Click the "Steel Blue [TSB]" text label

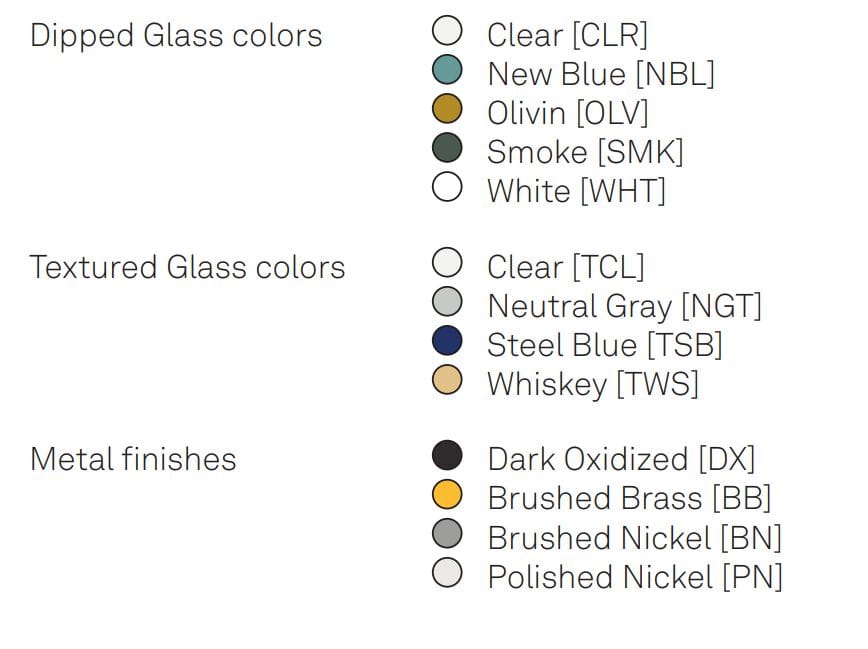coord(604,345)
